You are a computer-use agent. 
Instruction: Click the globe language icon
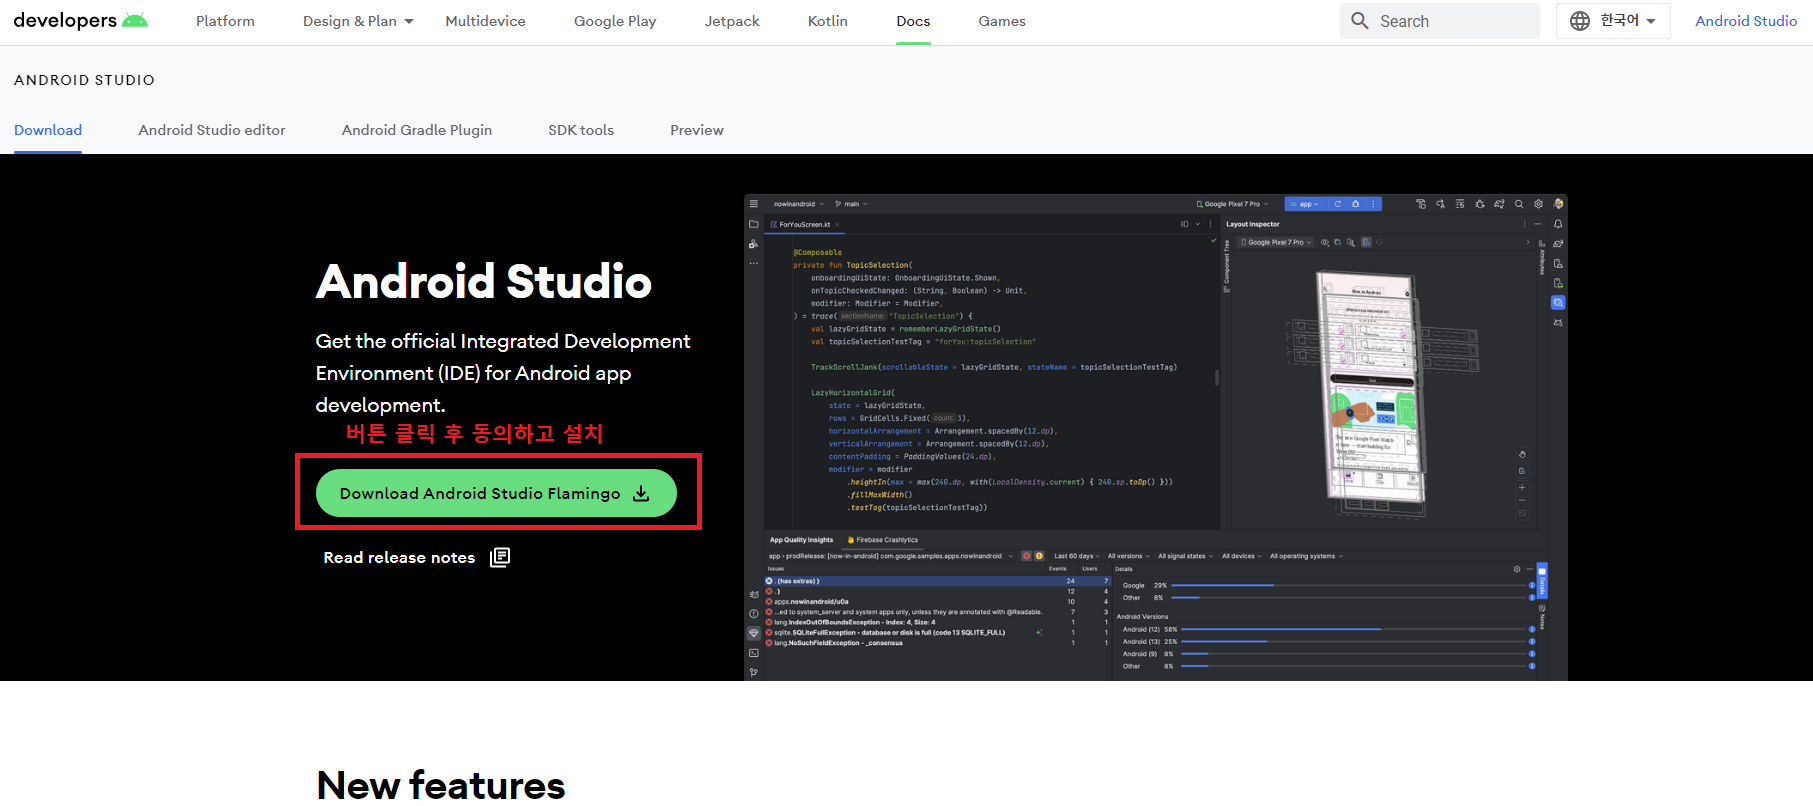(1580, 21)
